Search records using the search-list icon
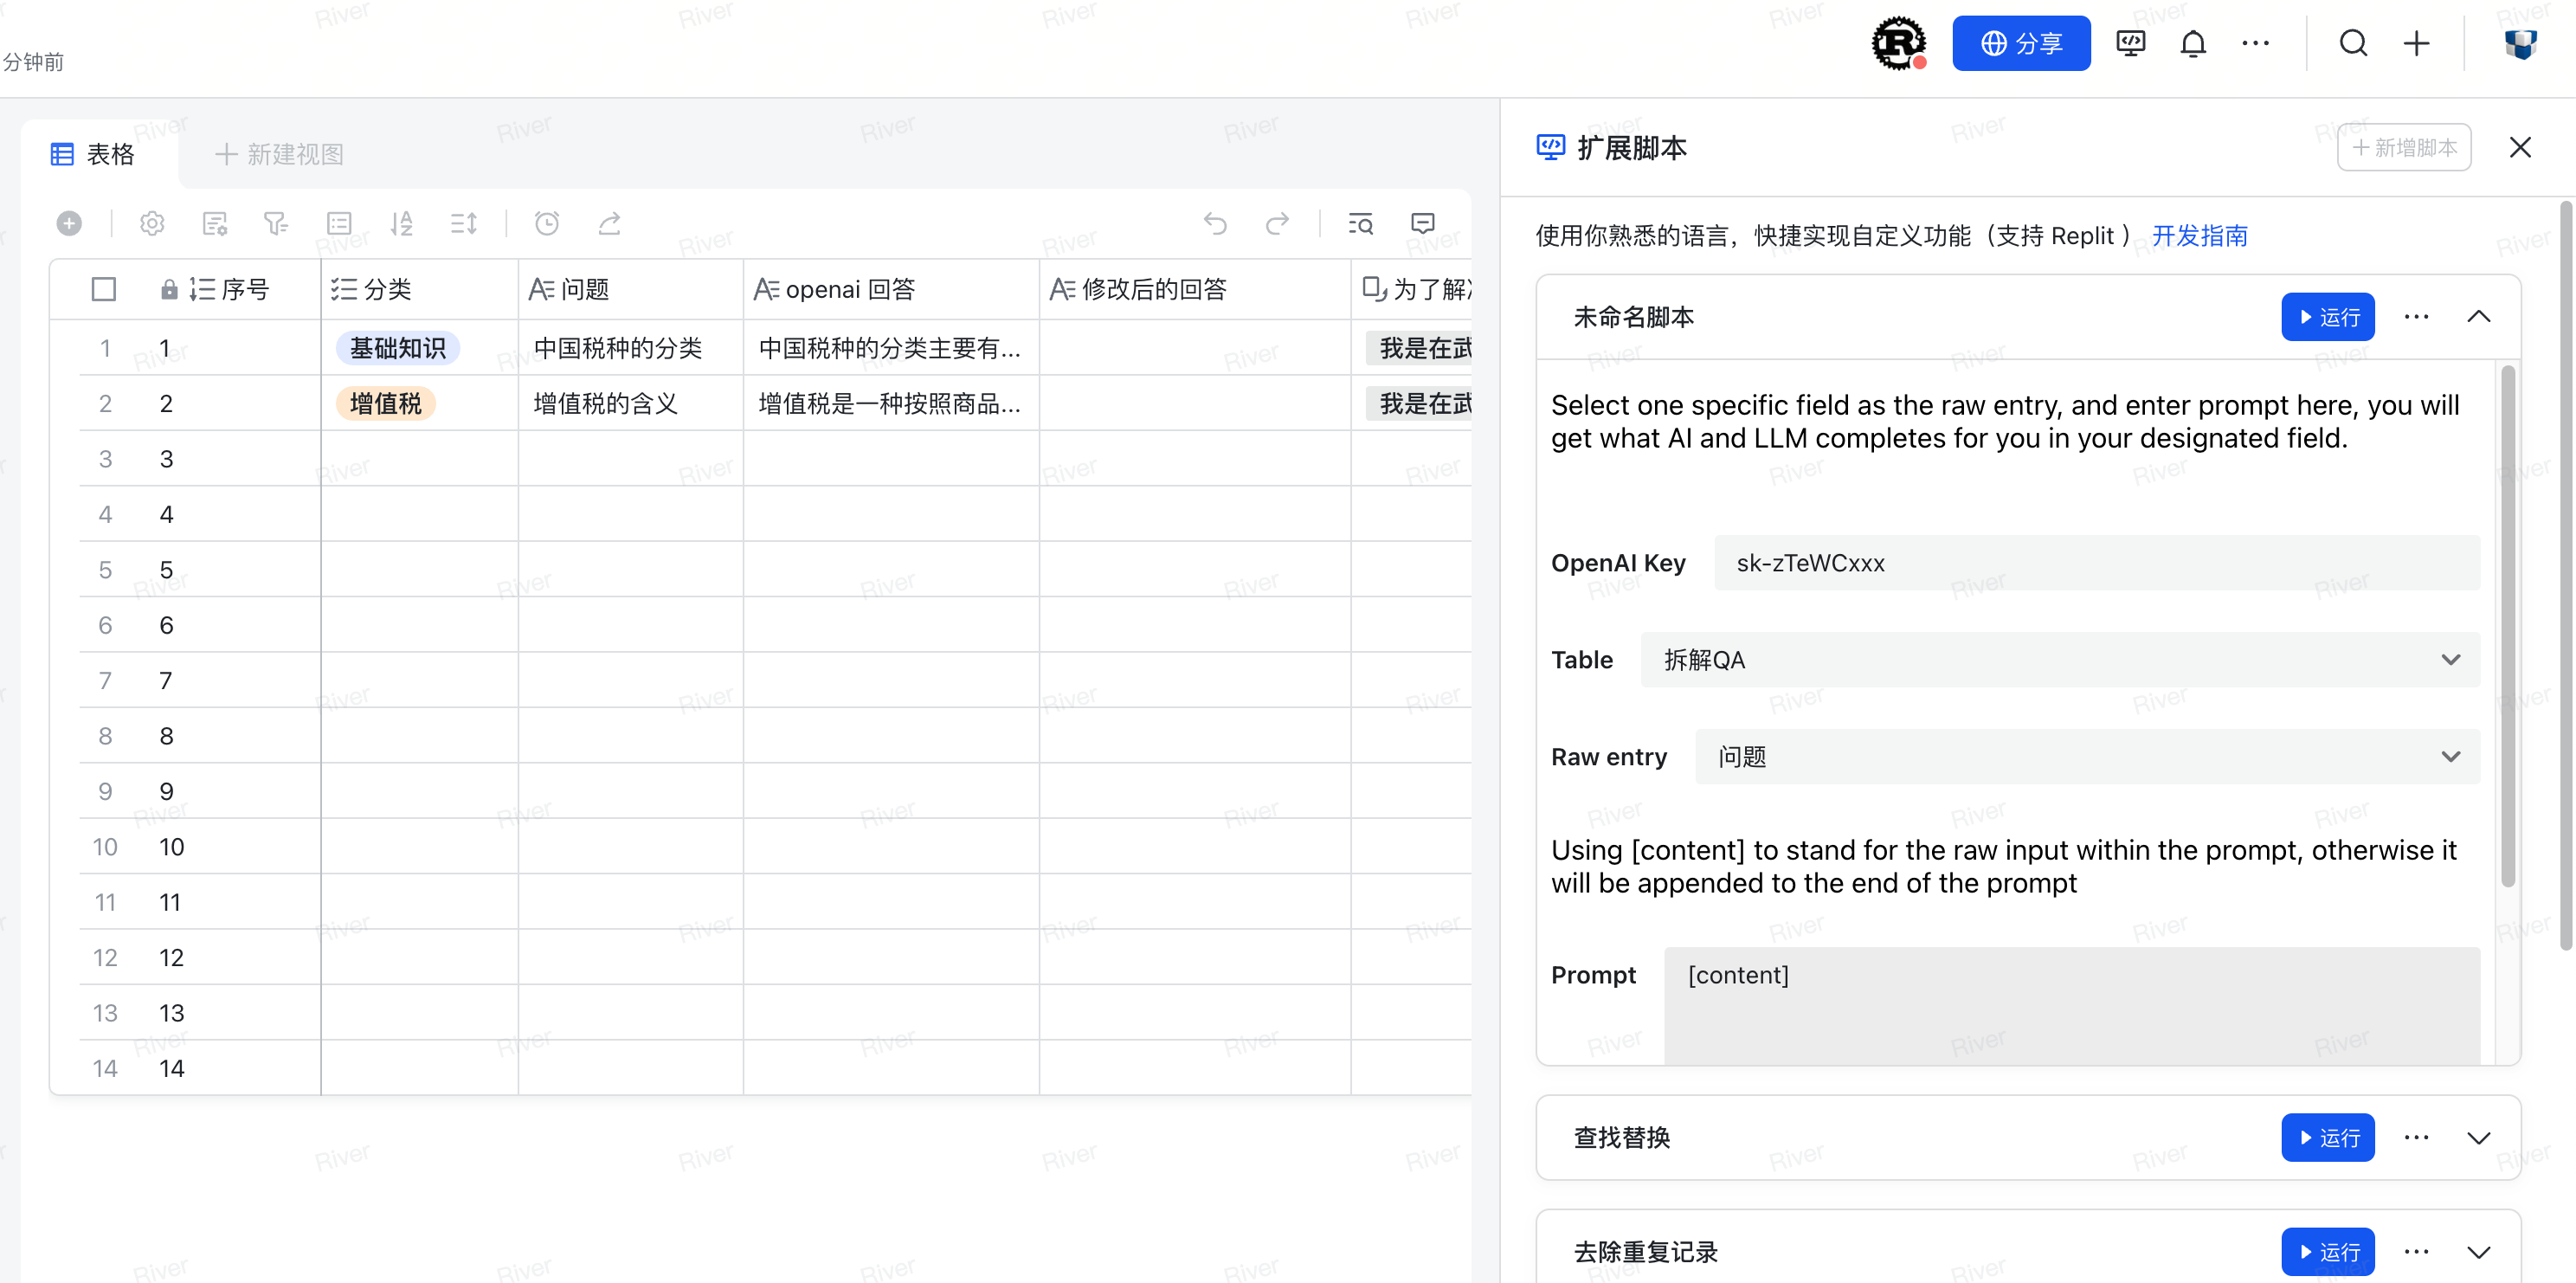The width and height of the screenshot is (2576, 1283). (x=1361, y=223)
